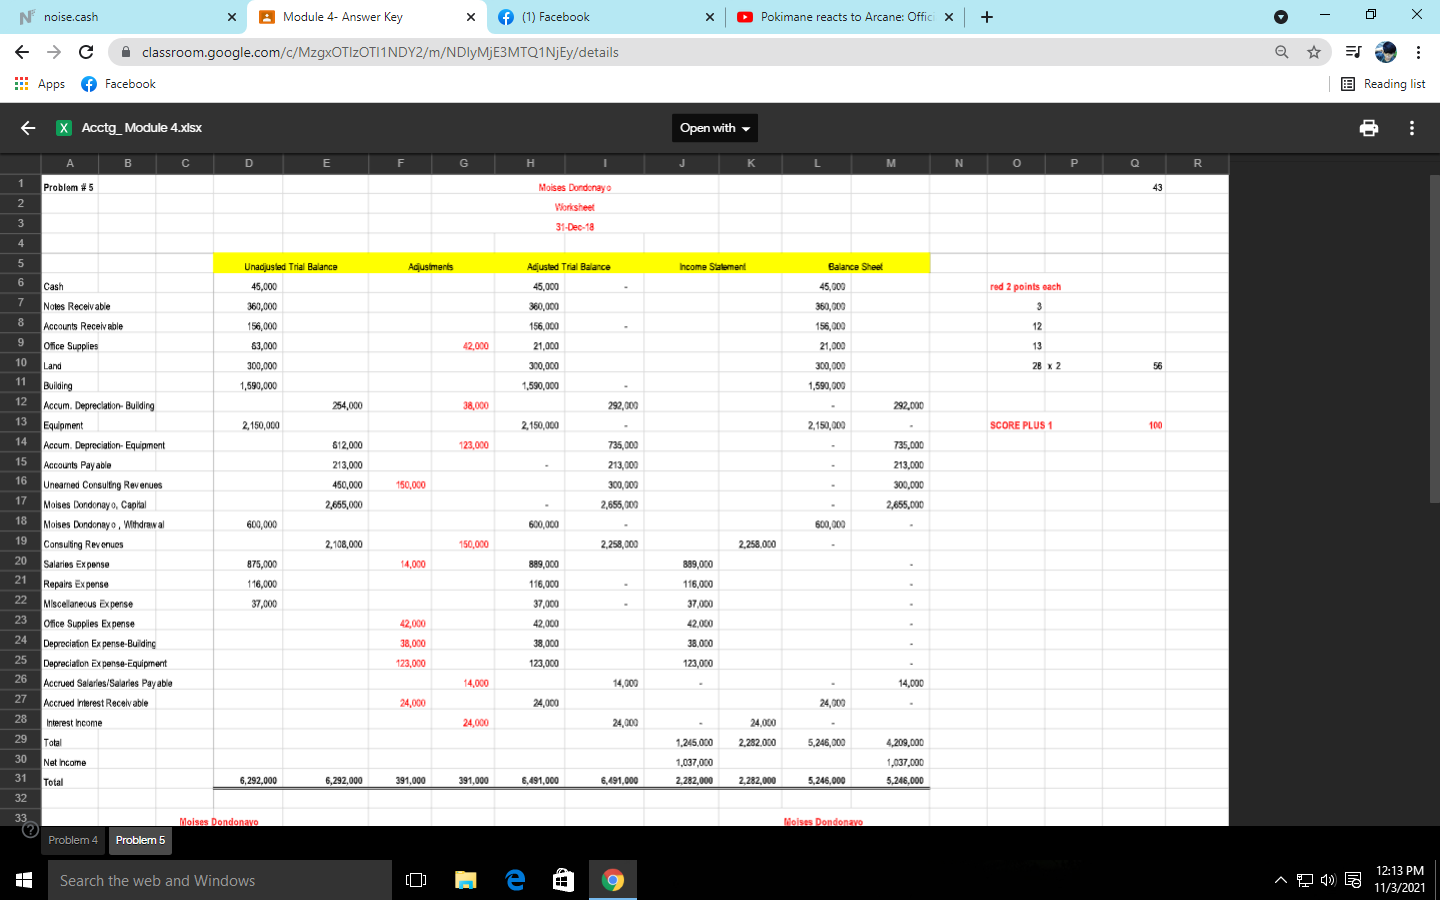Screen dimensions: 1440x900
Task: Click the Office Supplies Expense label
Action: [x=89, y=623]
